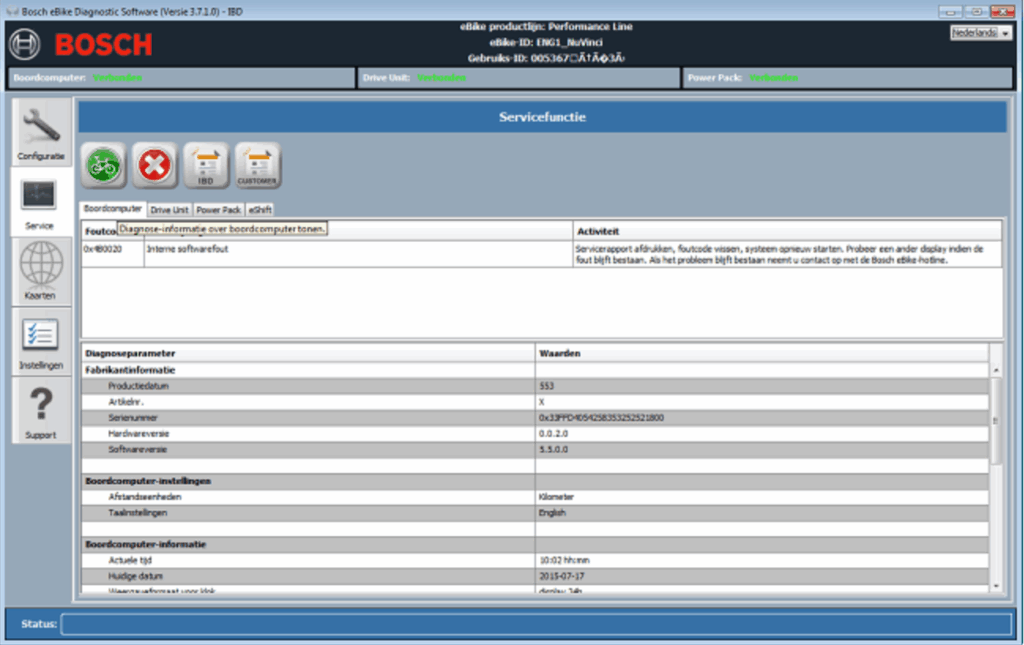Click the Bosch circular logo
The width and height of the screenshot is (1024, 645).
pos(25,44)
